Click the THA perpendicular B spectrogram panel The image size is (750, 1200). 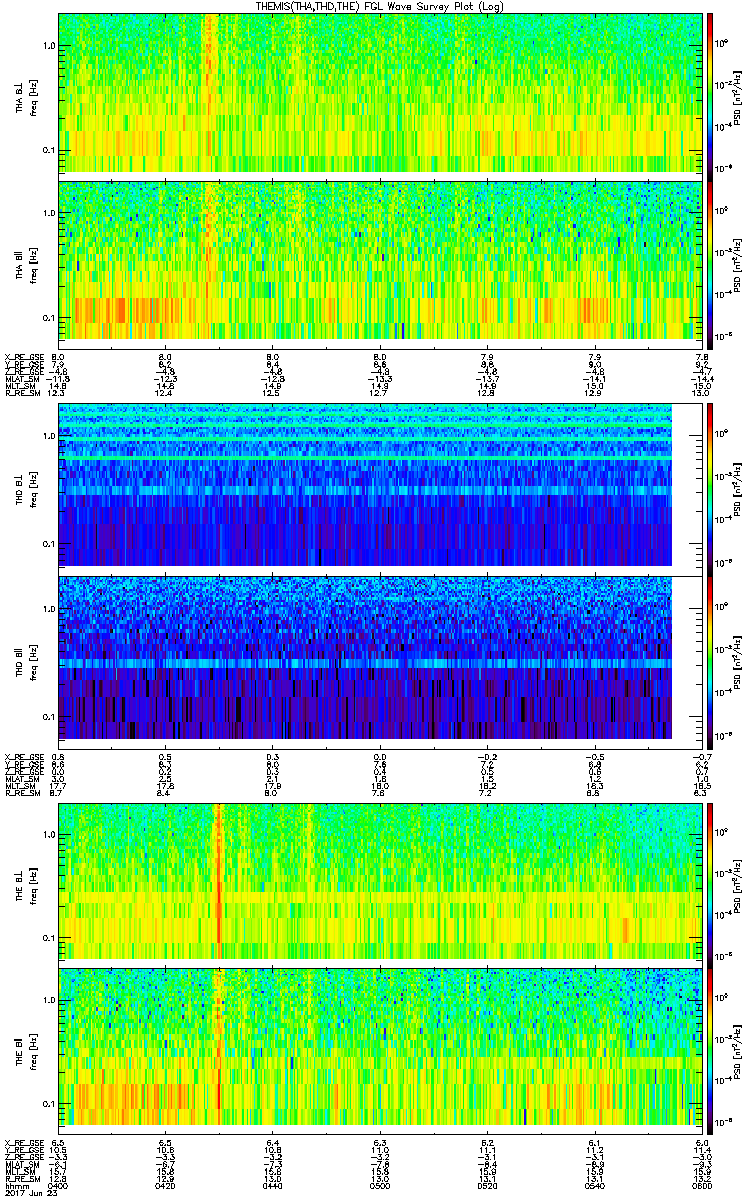click(x=380, y=92)
